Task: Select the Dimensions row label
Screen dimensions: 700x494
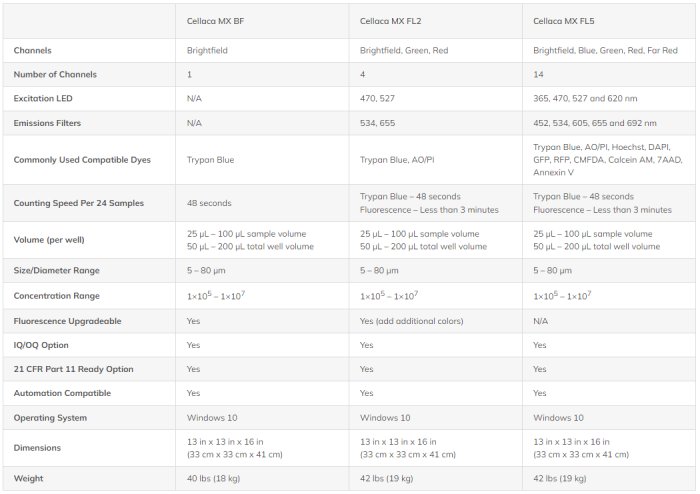Action: tap(38, 448)
